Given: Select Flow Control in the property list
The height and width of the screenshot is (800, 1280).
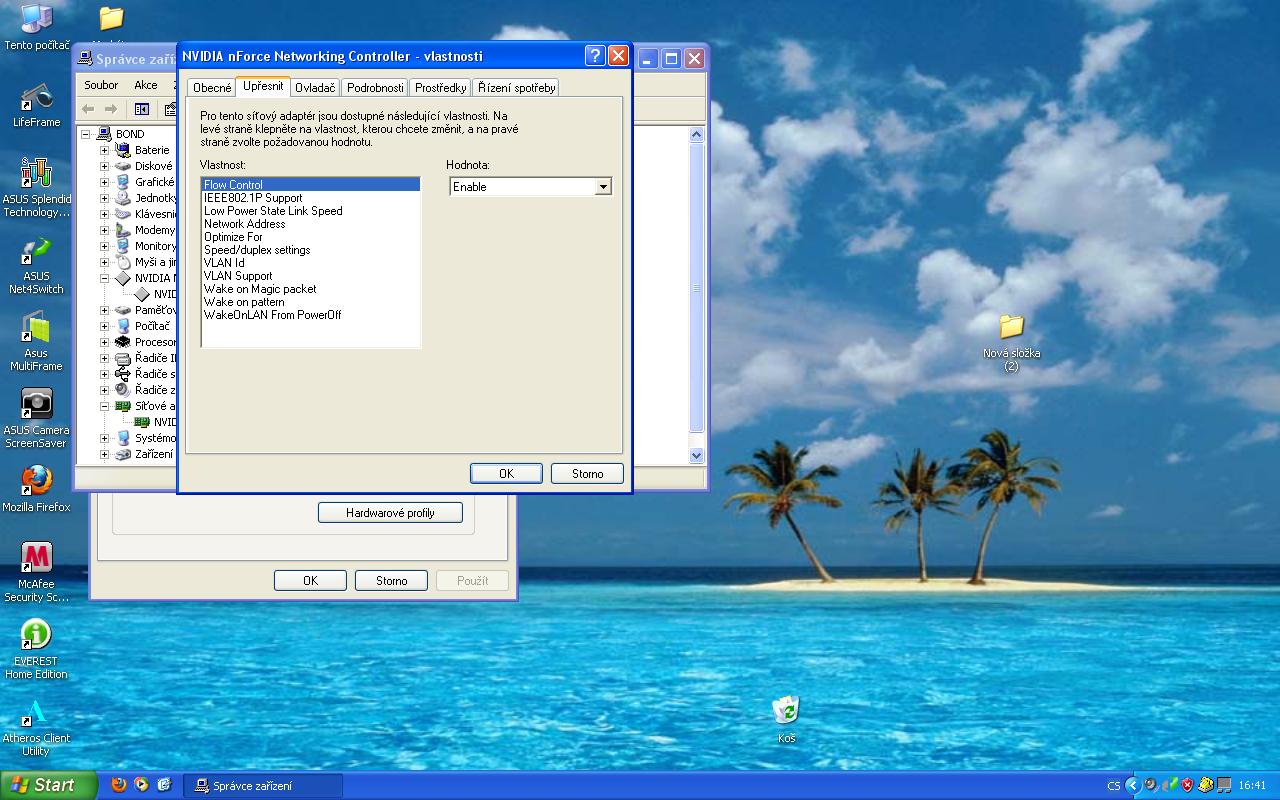Looking at the screenshot, I should pyautogui.click(x=311, y=185).
